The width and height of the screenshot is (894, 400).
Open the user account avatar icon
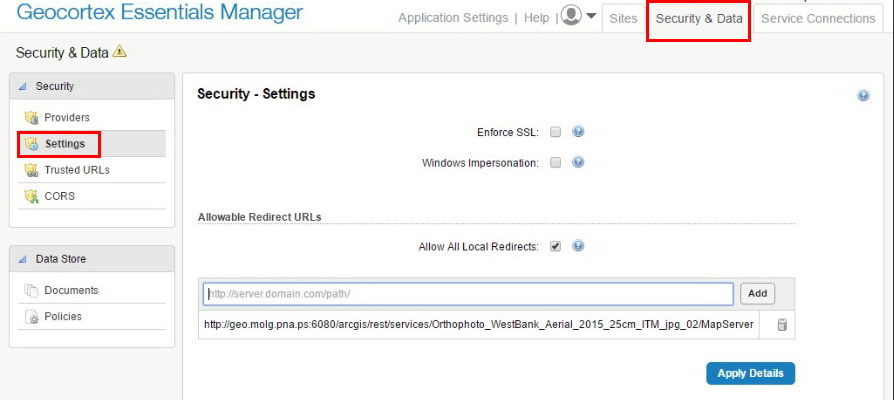(x=571, y=15)
